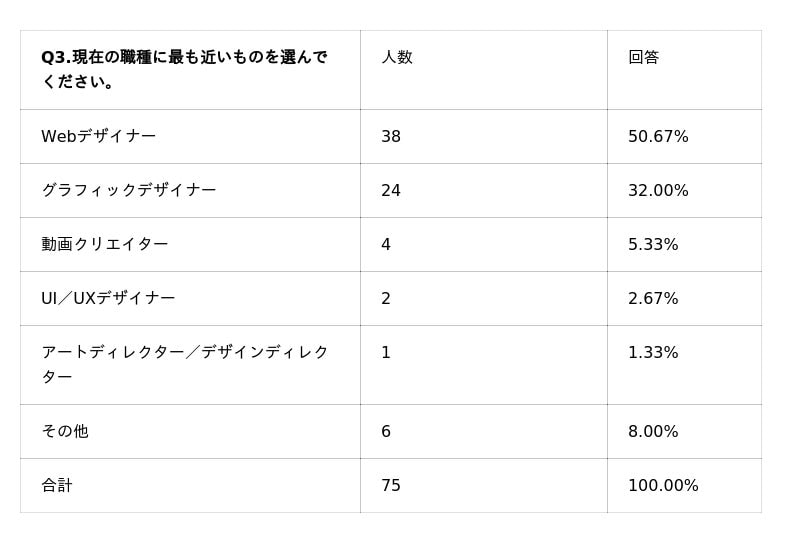Click the 人数 column header
The width and height of the screenshot is (800, 543).
(397, 57)
